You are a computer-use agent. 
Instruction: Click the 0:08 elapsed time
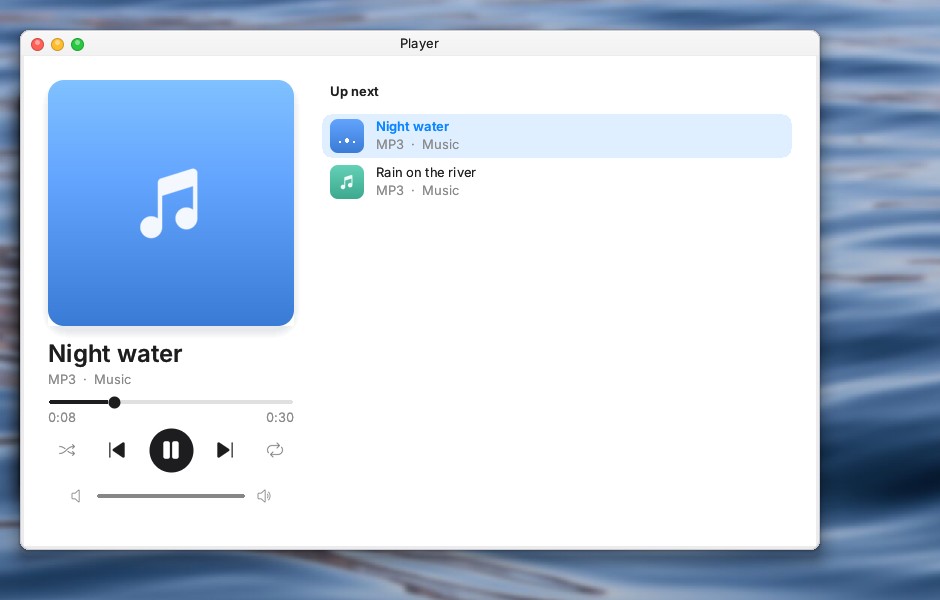(62, 418)
